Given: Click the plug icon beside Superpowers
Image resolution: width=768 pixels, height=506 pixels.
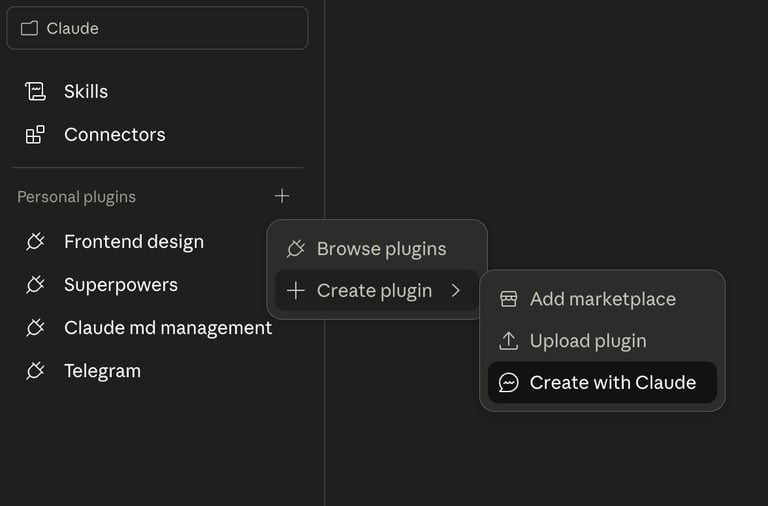Looking at the screenshot, I should (35, 285).
